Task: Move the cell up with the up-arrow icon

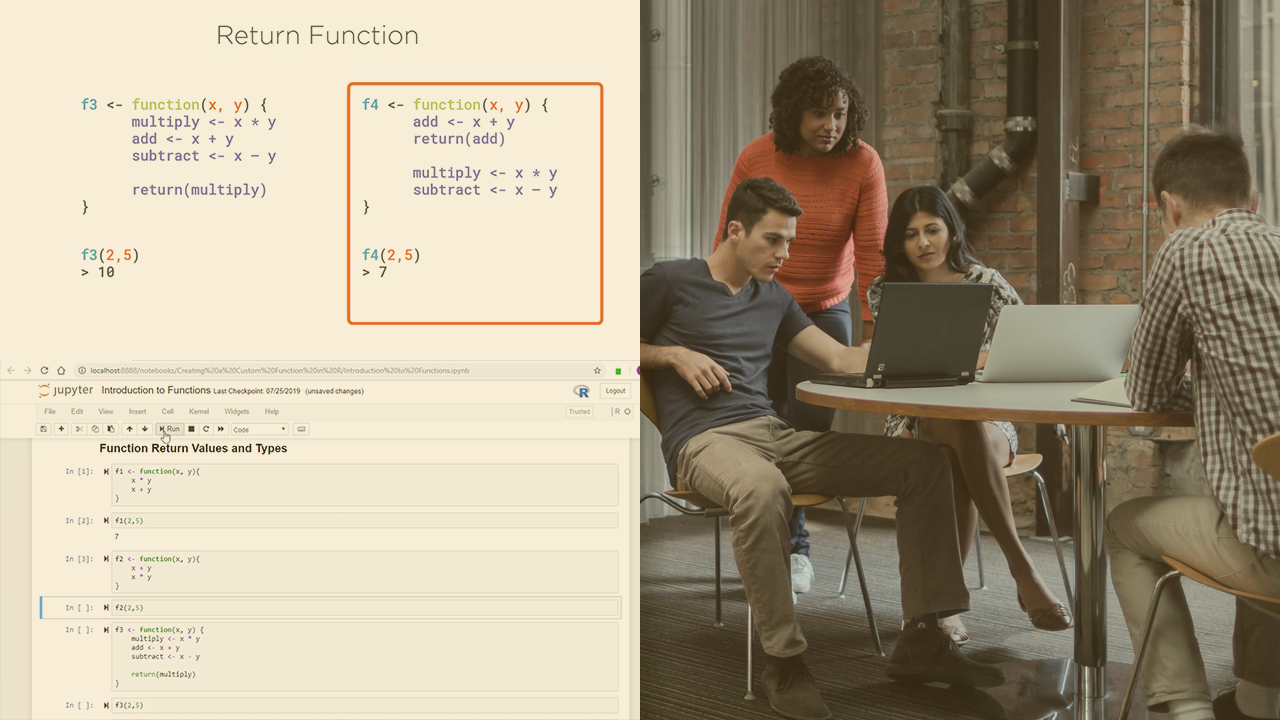Action: tap(130, 428)
